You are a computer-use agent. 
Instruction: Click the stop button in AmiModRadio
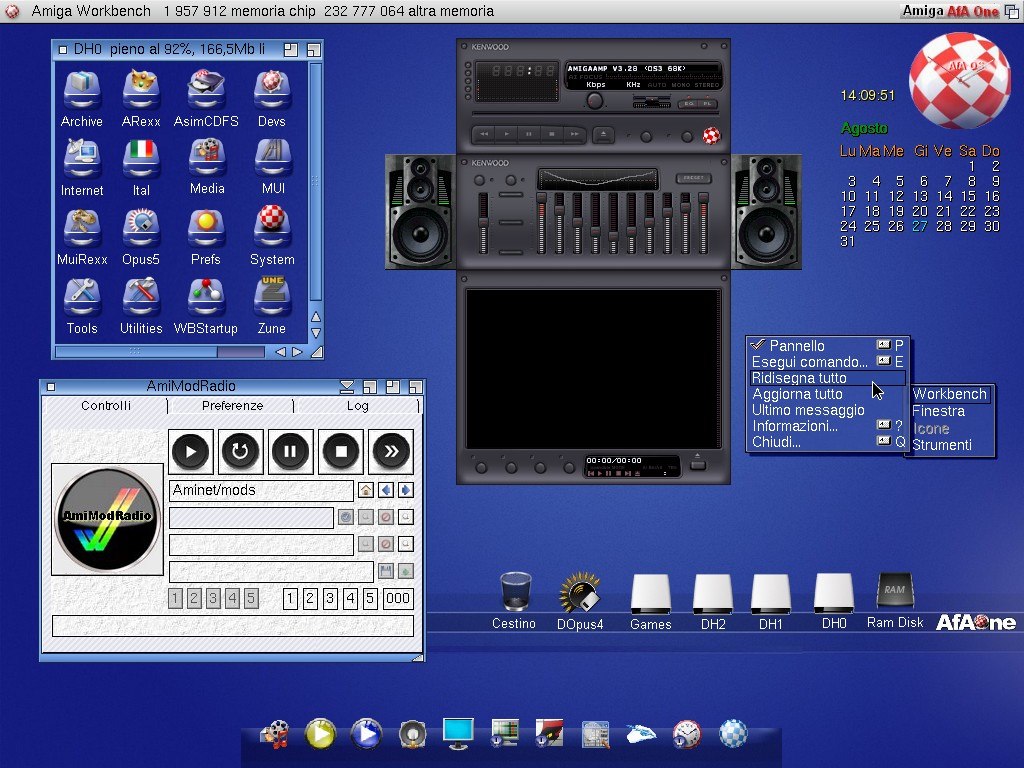point(341,452)
